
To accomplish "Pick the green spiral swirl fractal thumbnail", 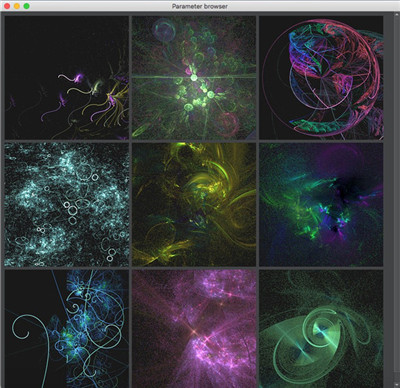I will click(x=321, y=329).
